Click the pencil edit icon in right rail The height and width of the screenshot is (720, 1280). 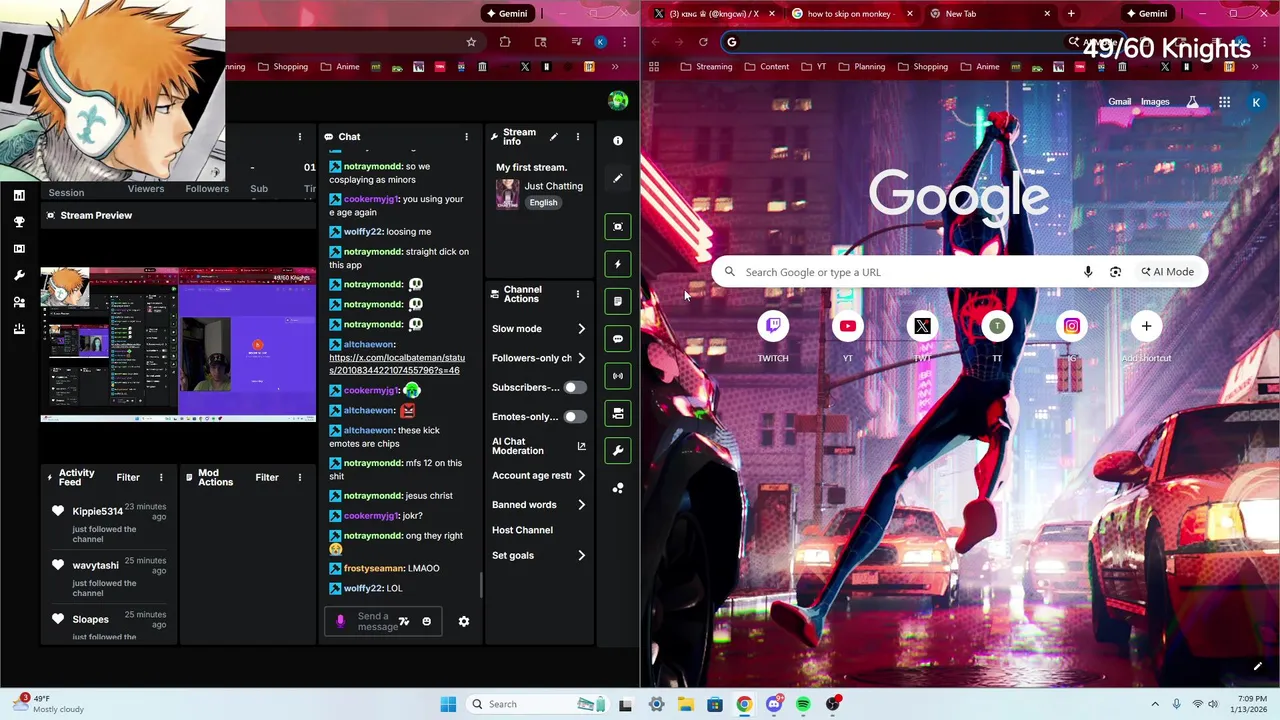(618, 178)
